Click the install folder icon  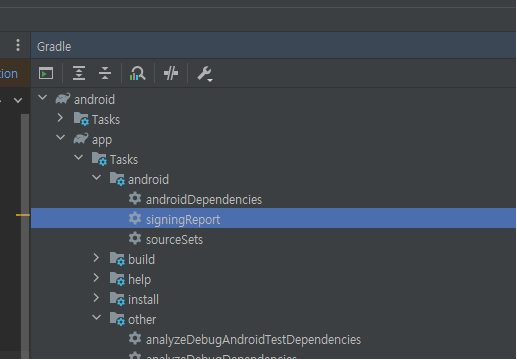117,299
